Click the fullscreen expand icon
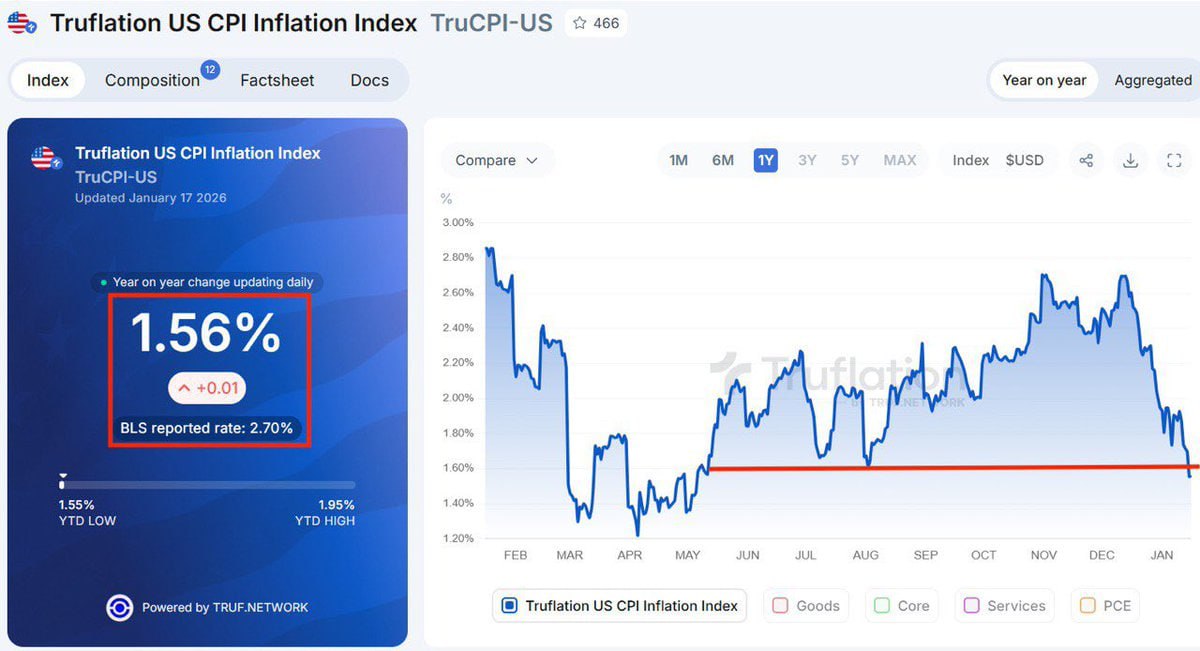 [1174, 160]
